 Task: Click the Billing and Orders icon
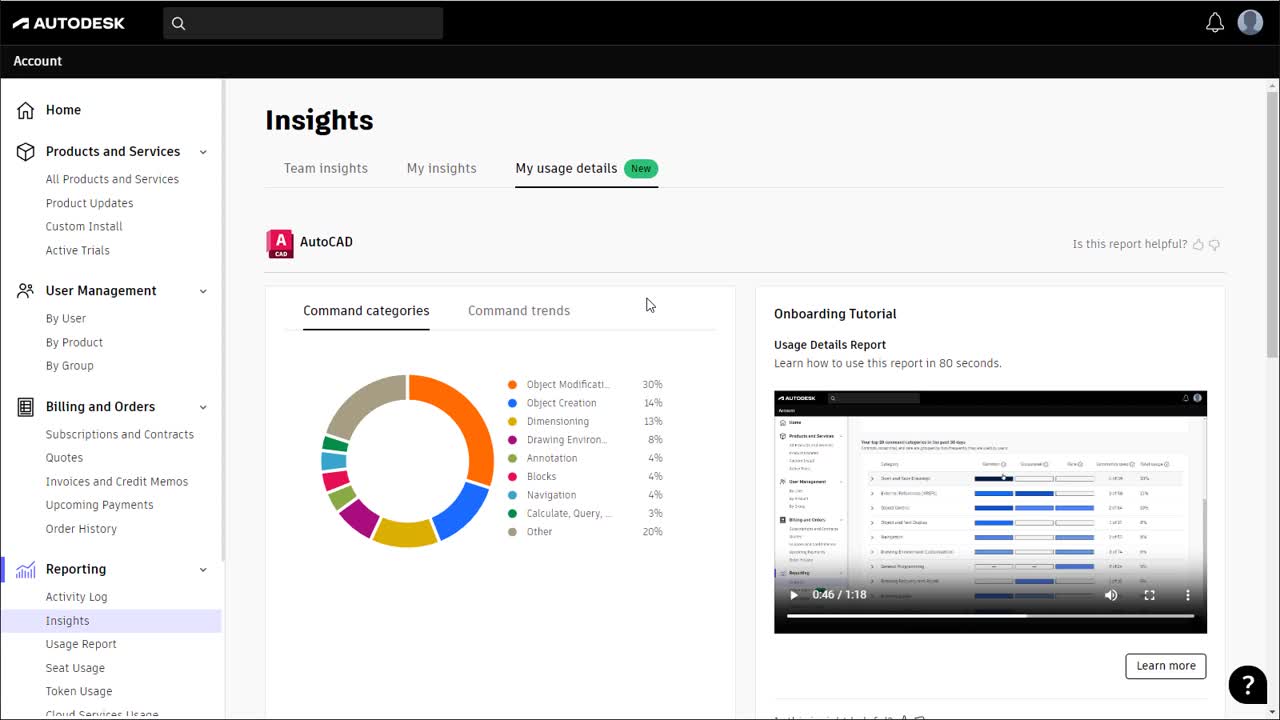click(x=26, y=407)
